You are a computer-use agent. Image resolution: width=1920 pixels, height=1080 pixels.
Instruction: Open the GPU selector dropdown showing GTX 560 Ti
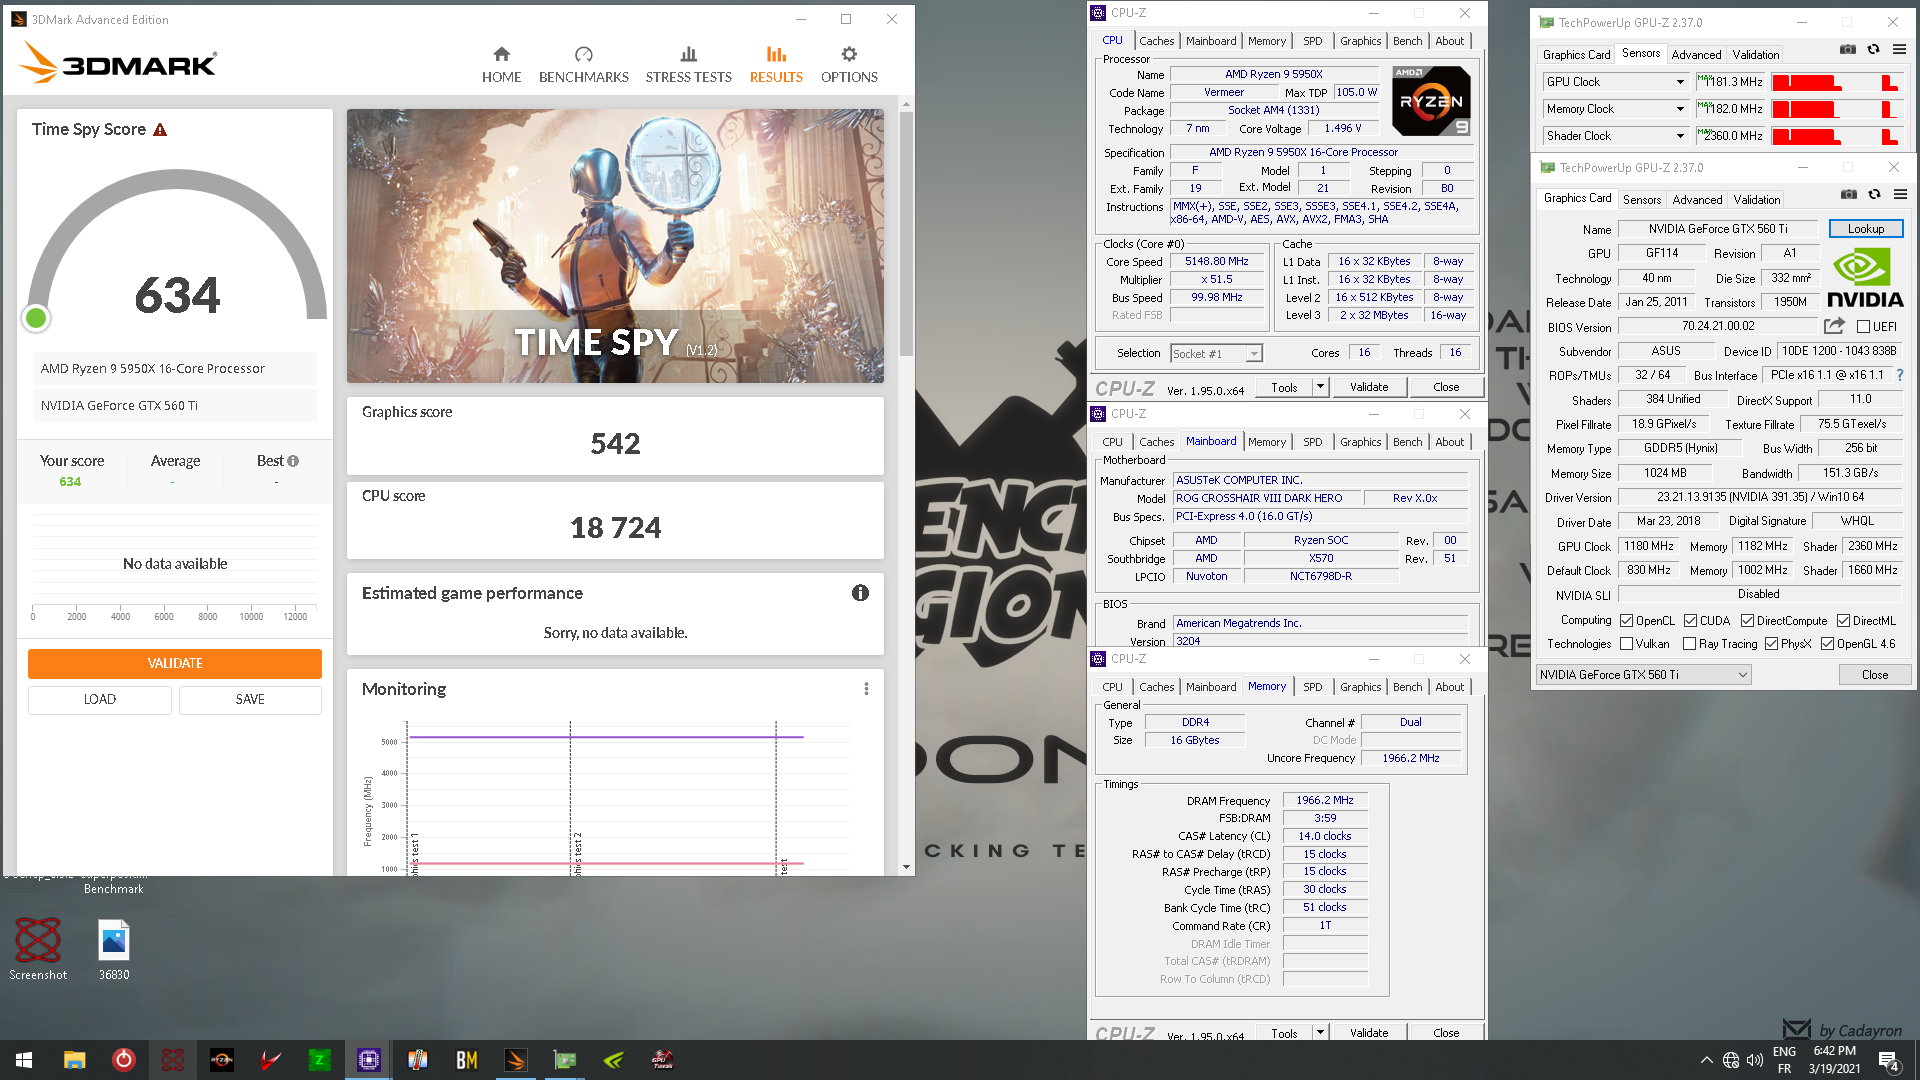tap(1643, 675)
